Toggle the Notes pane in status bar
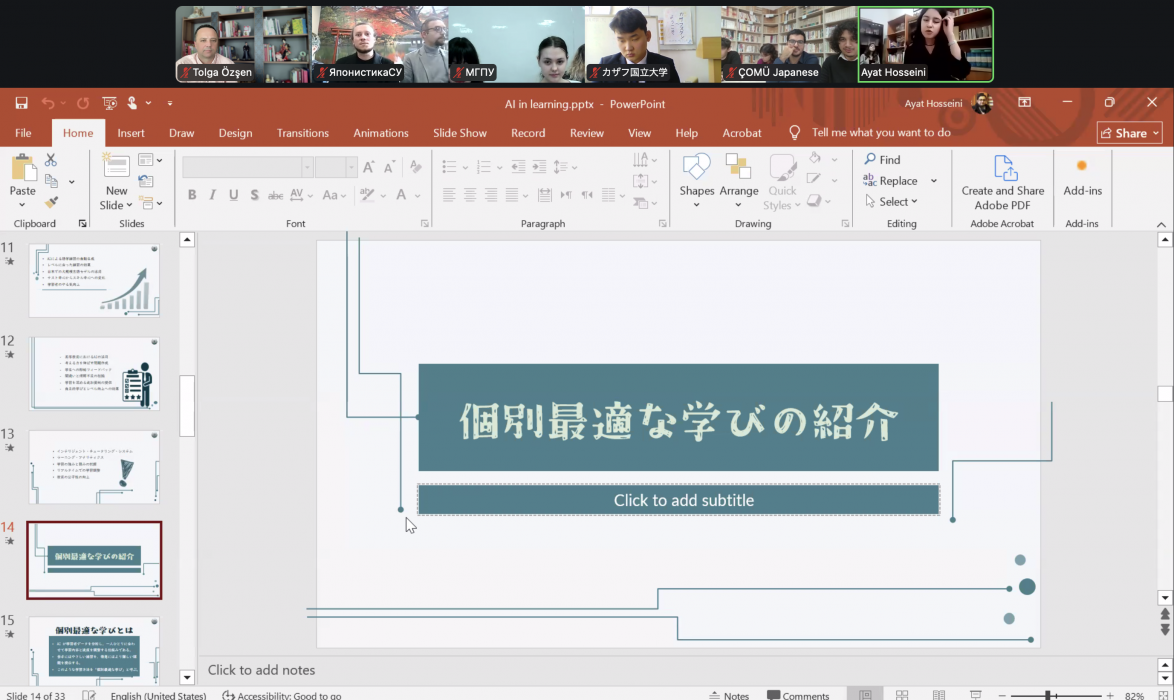 728,695
